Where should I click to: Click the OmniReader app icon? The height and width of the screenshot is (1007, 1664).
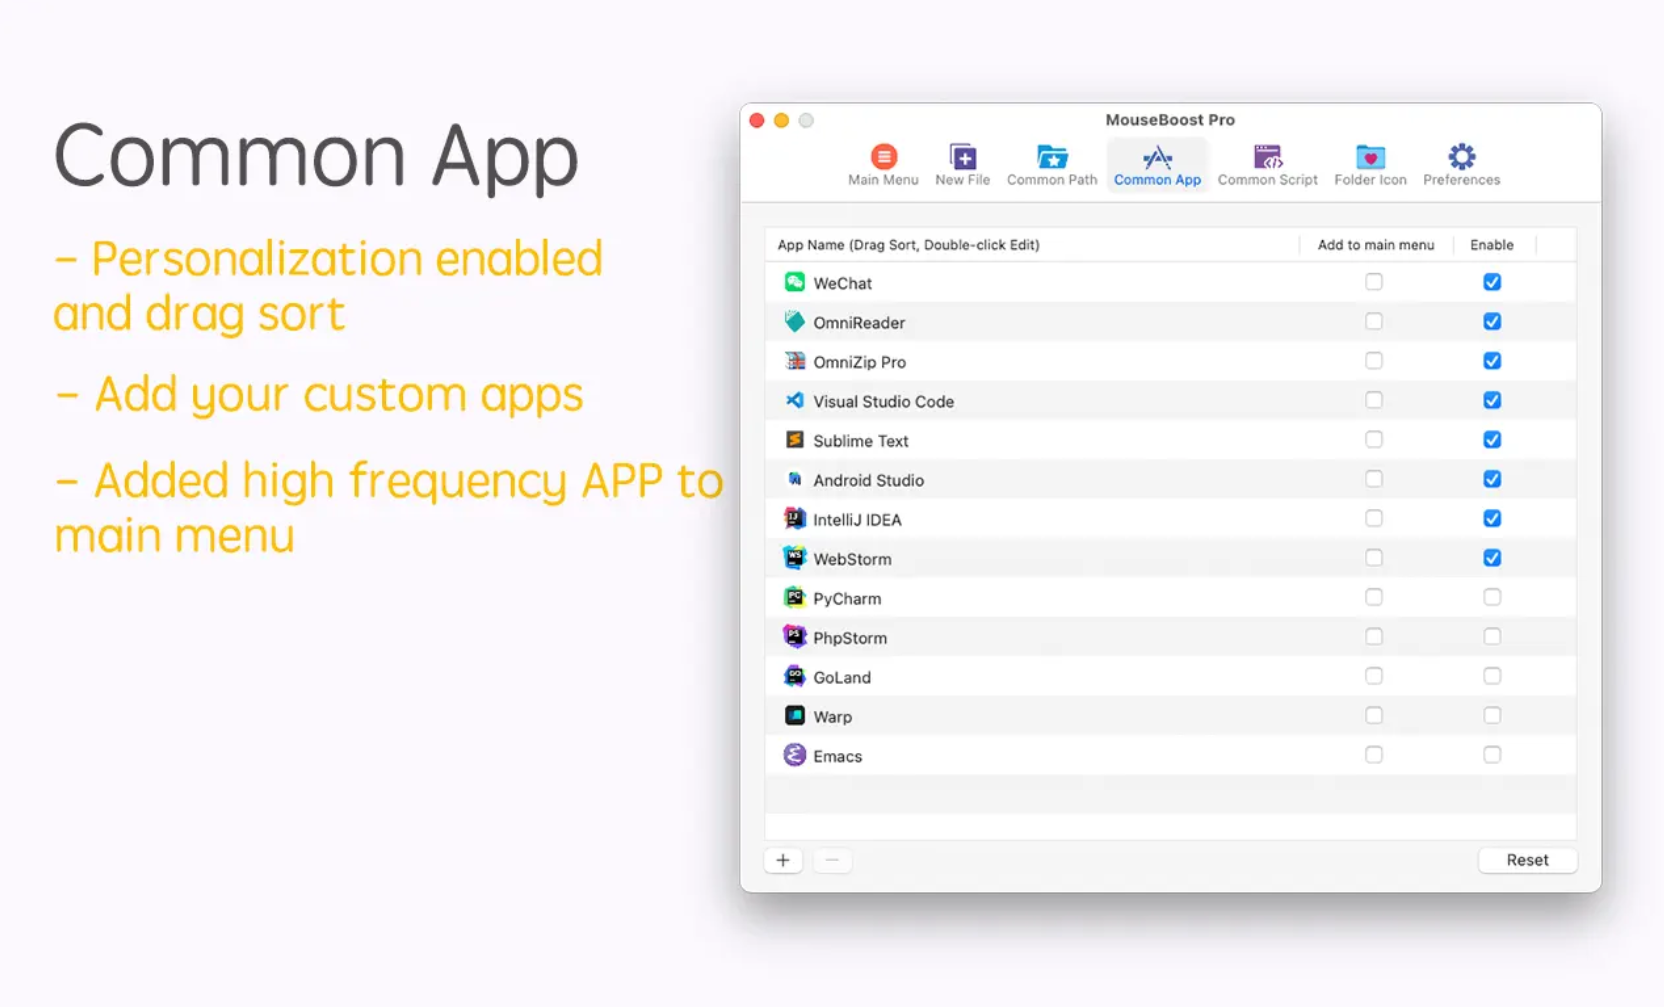point(794,322)
